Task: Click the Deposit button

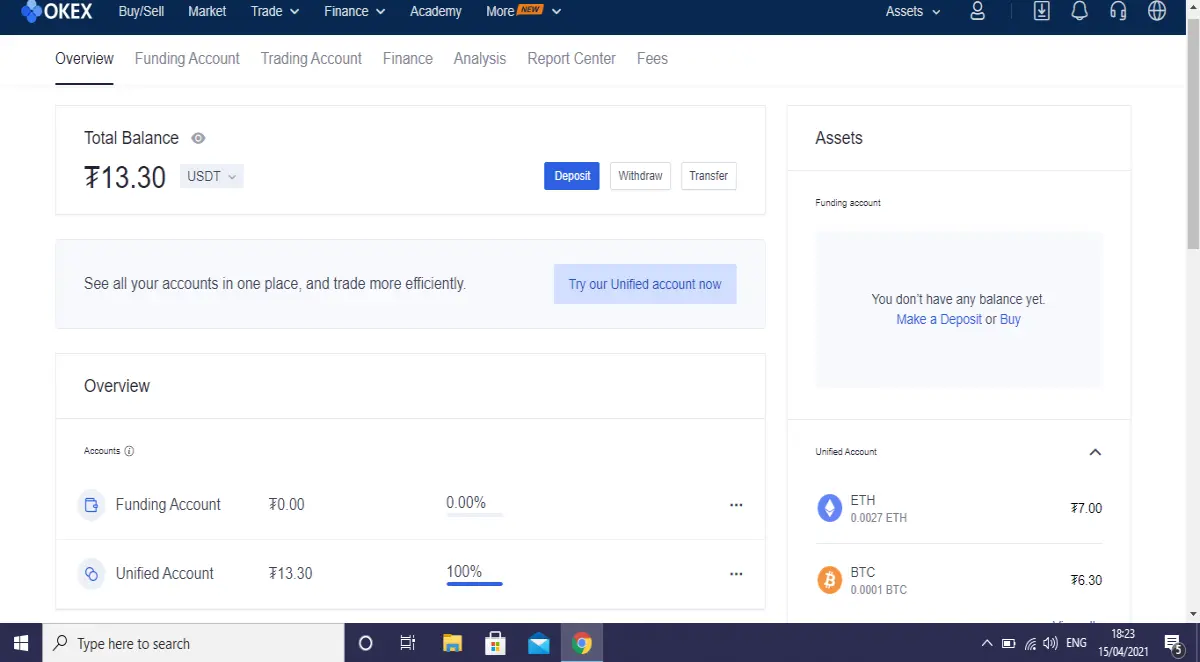Action: [x=572, y=176]
